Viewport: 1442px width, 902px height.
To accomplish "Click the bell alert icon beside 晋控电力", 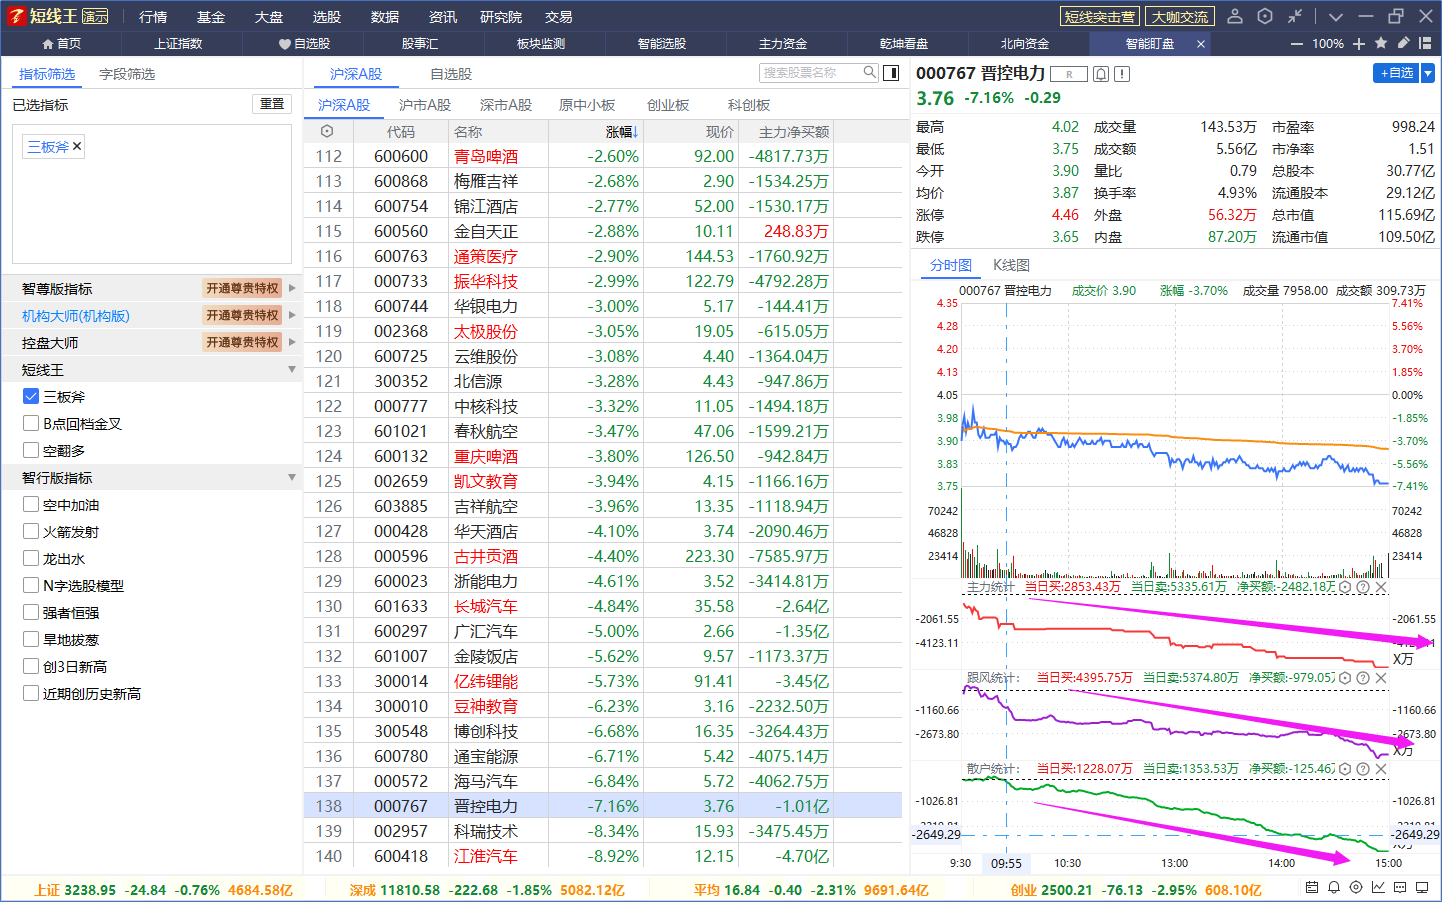I will coord(1101,74).
